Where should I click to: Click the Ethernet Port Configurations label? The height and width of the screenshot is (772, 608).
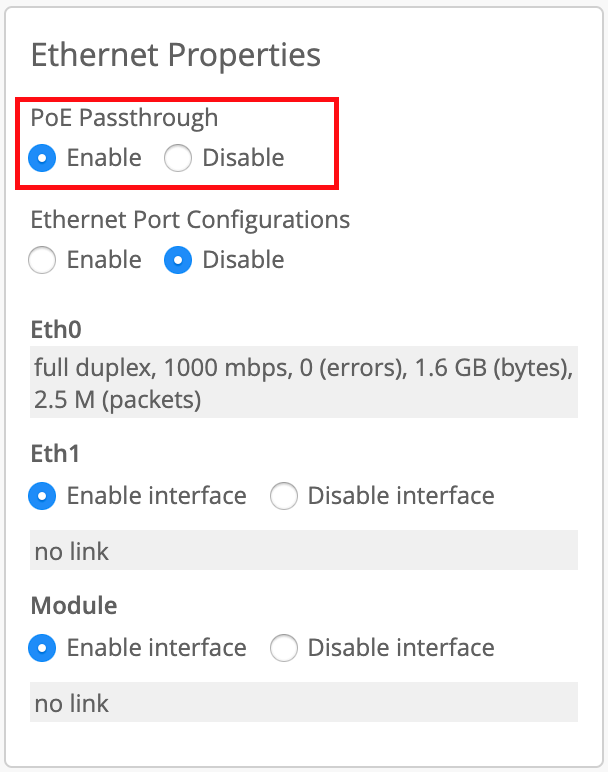coord(190,219)
